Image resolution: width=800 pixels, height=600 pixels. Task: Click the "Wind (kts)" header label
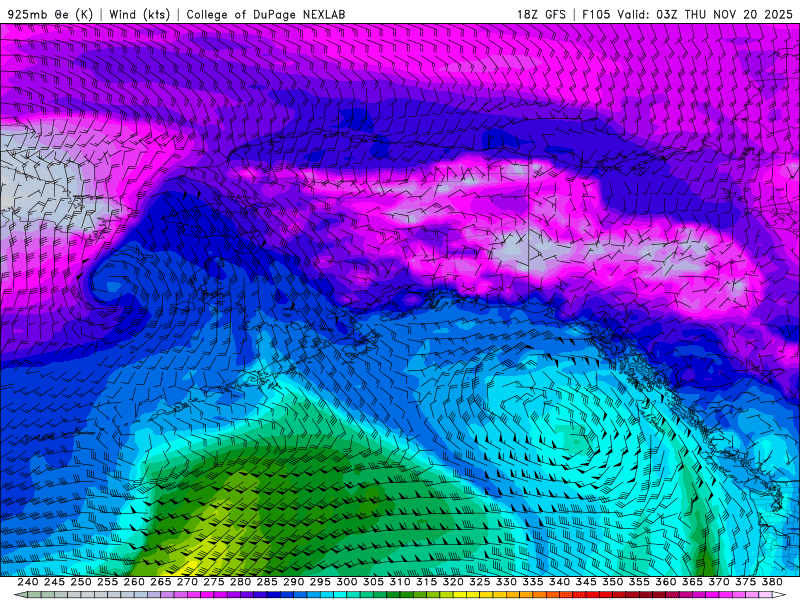(x=139, y=14)
